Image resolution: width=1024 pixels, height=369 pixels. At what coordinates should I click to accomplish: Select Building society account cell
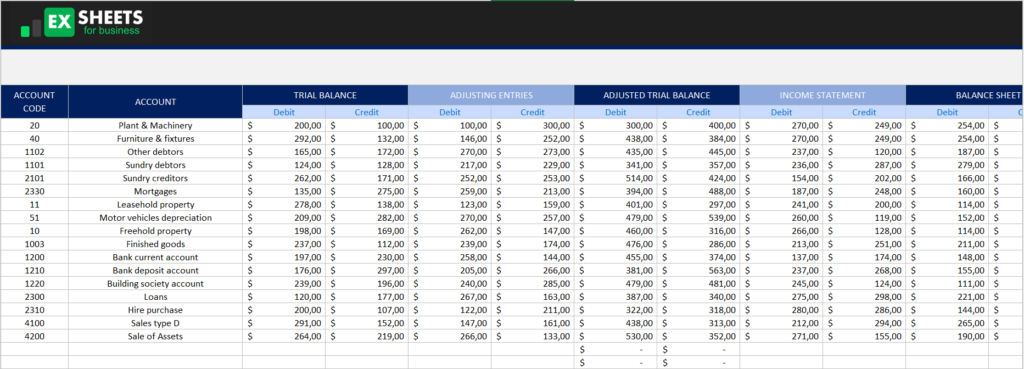click(x=155, y=283)
